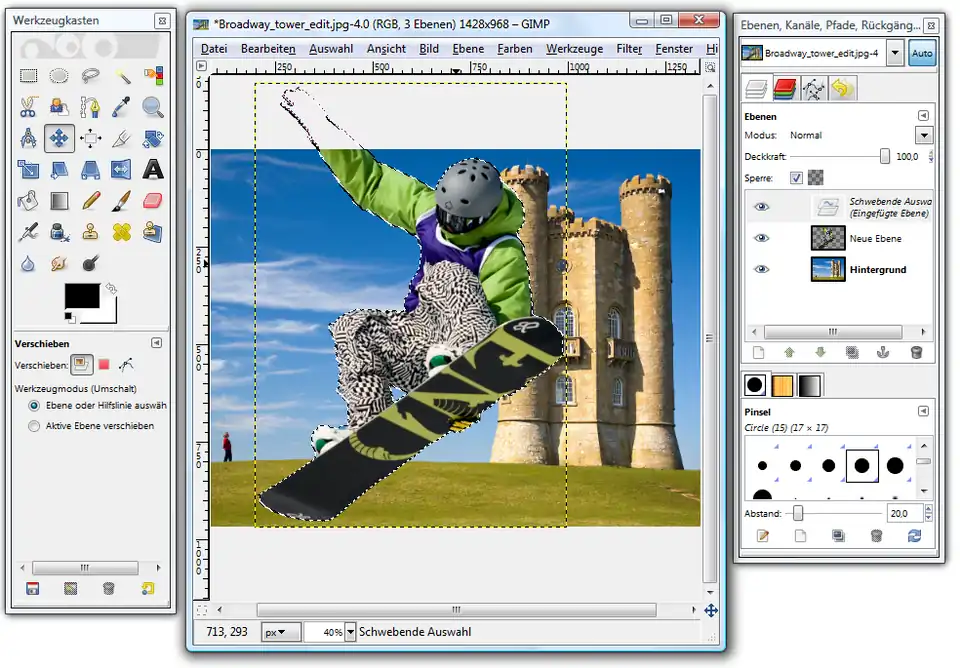This screenshot has height=668, width=960.
Task: Open the Filter menu
Action: click(629, 48)
